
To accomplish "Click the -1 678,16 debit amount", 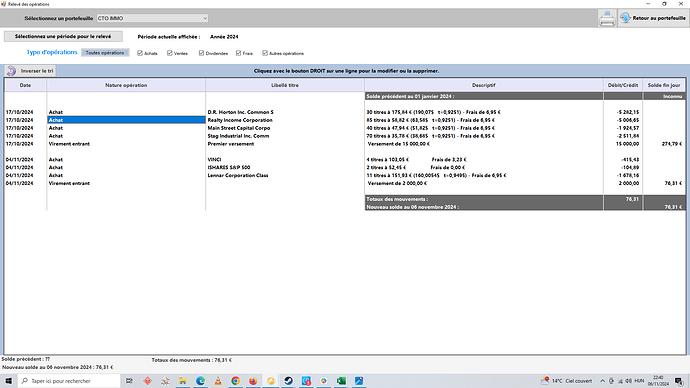I will click(x=628, y=176).
